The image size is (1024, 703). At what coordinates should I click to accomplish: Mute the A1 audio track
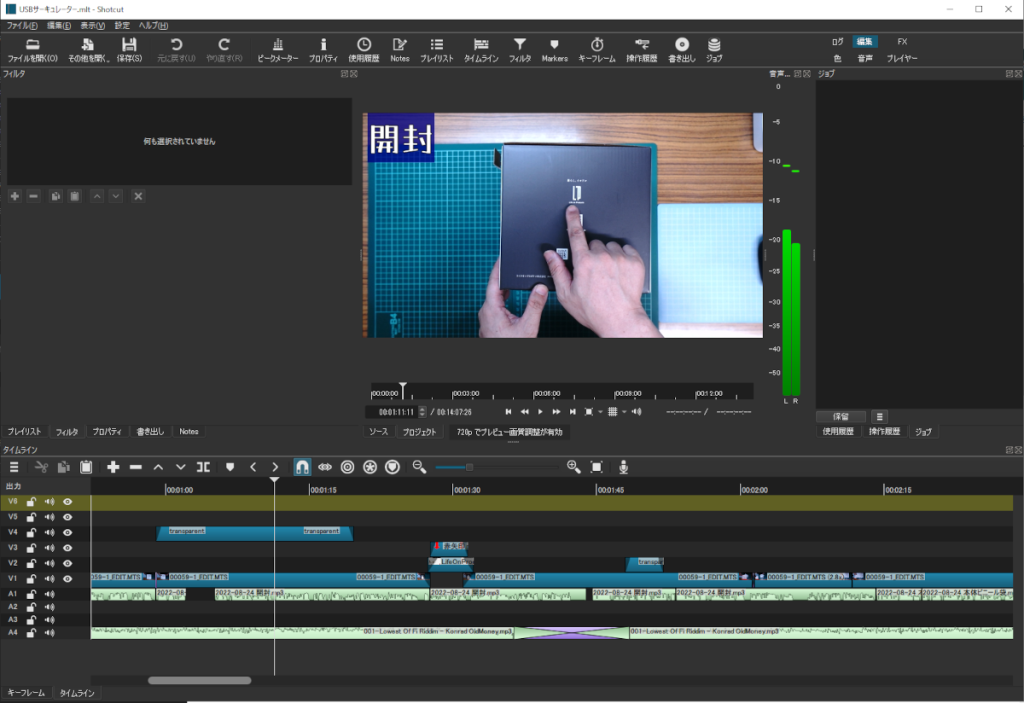pos(49,594)
